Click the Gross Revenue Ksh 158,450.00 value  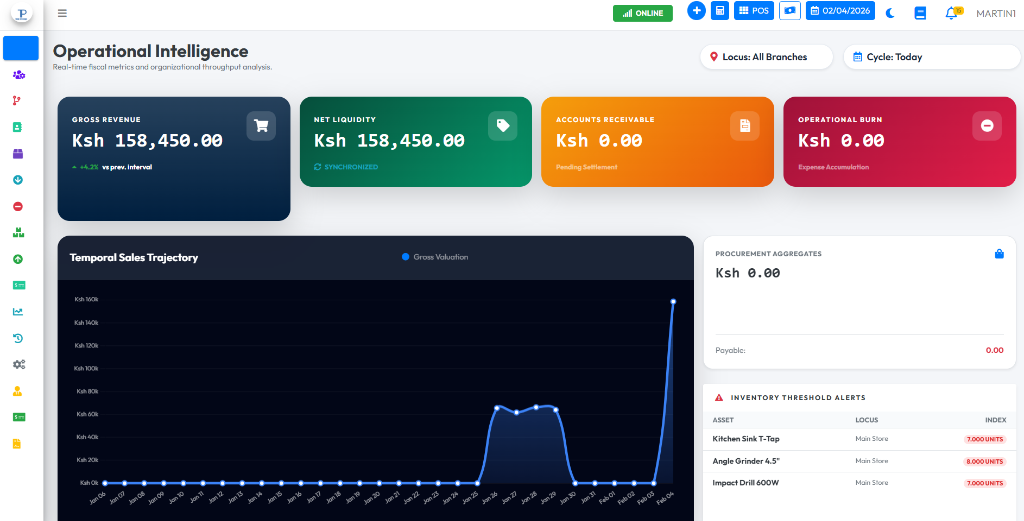tap(147, 140)
